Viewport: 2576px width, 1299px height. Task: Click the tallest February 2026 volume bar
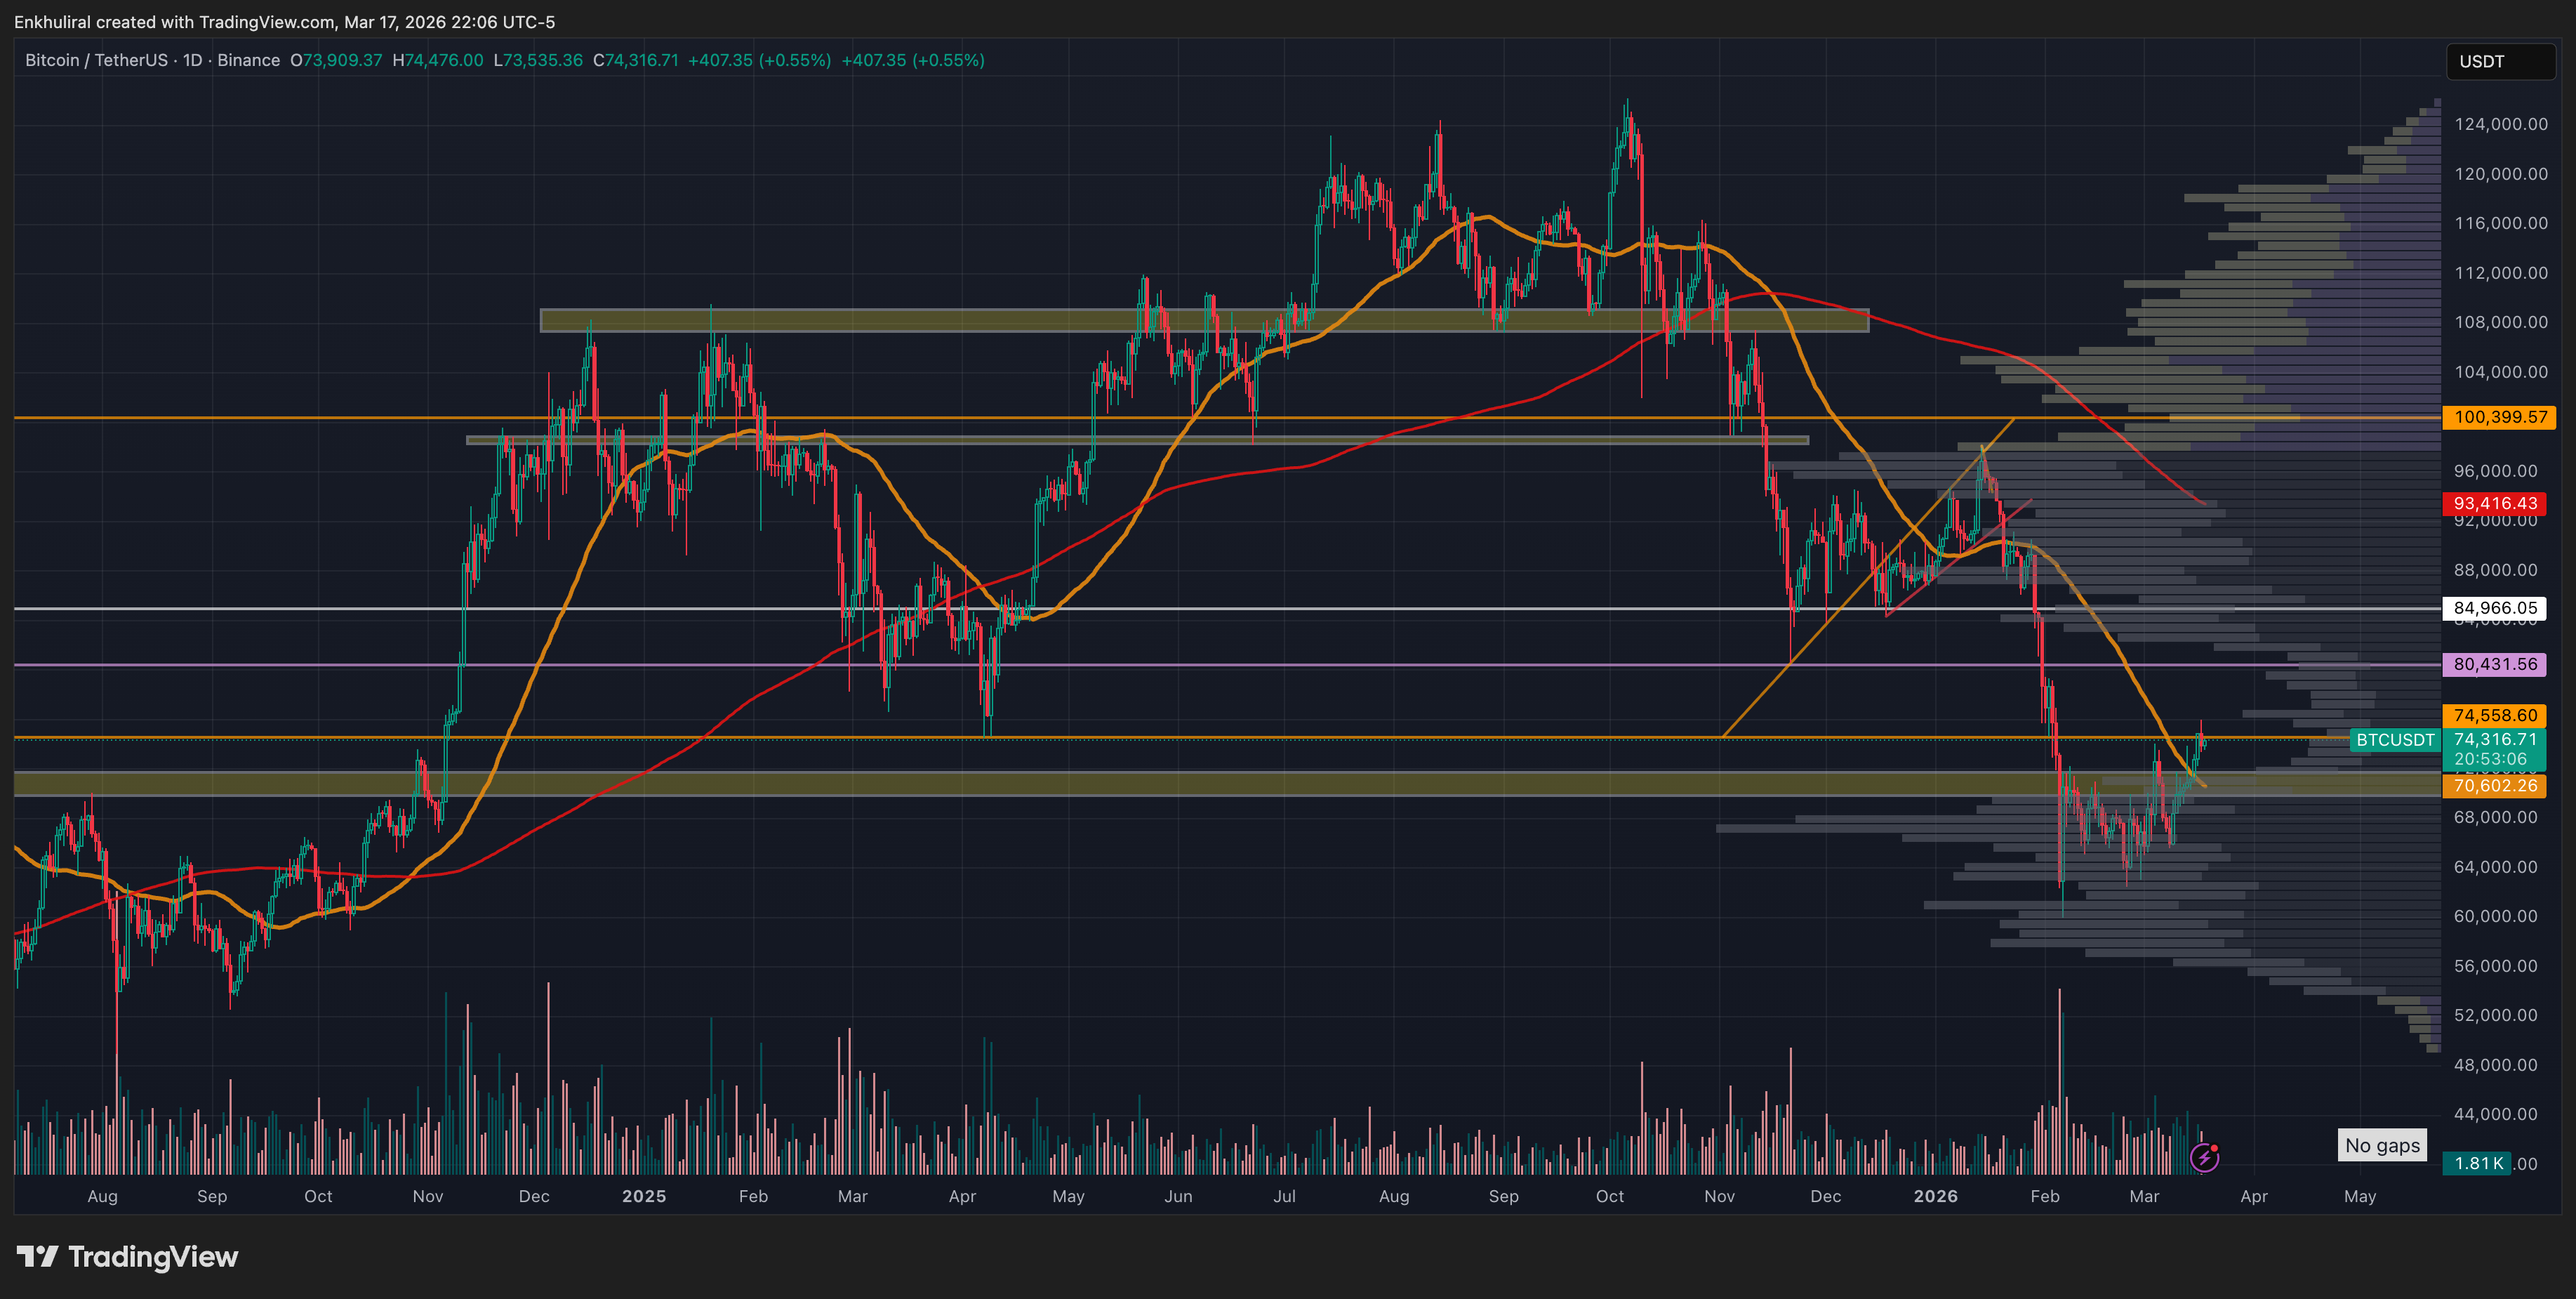2060,1080
